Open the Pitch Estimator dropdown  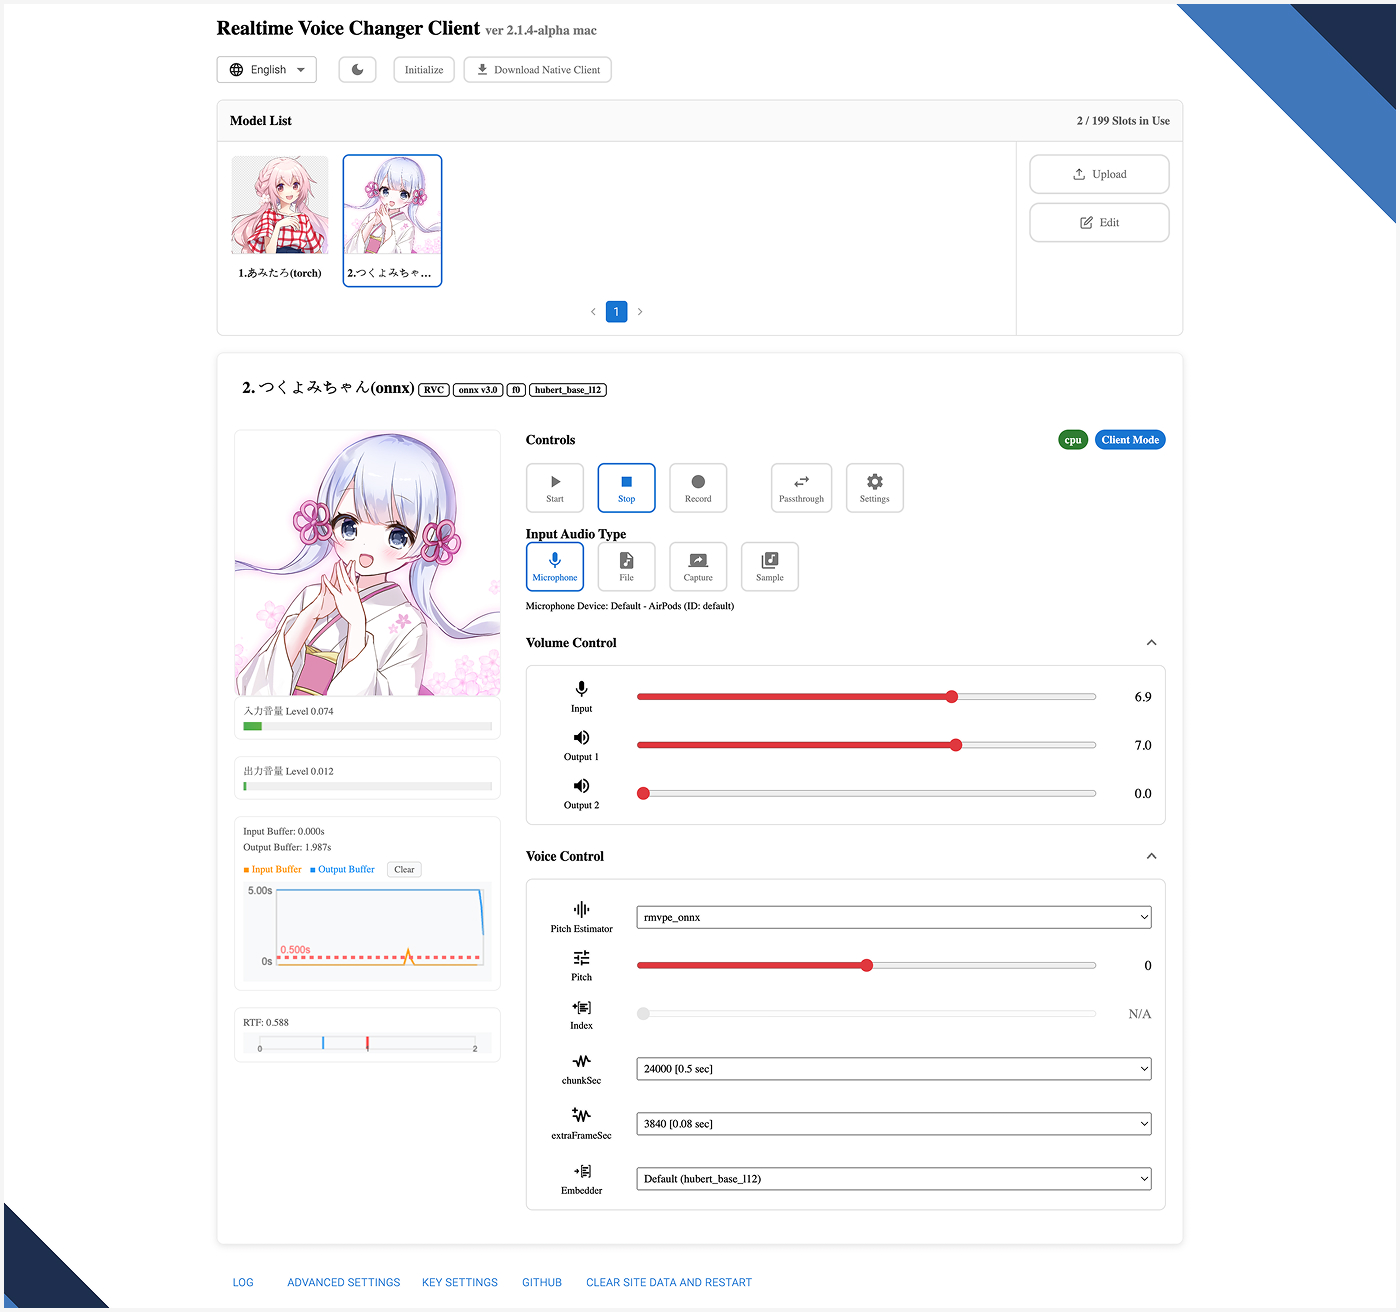pyautogui.click(x=893, y=917)
